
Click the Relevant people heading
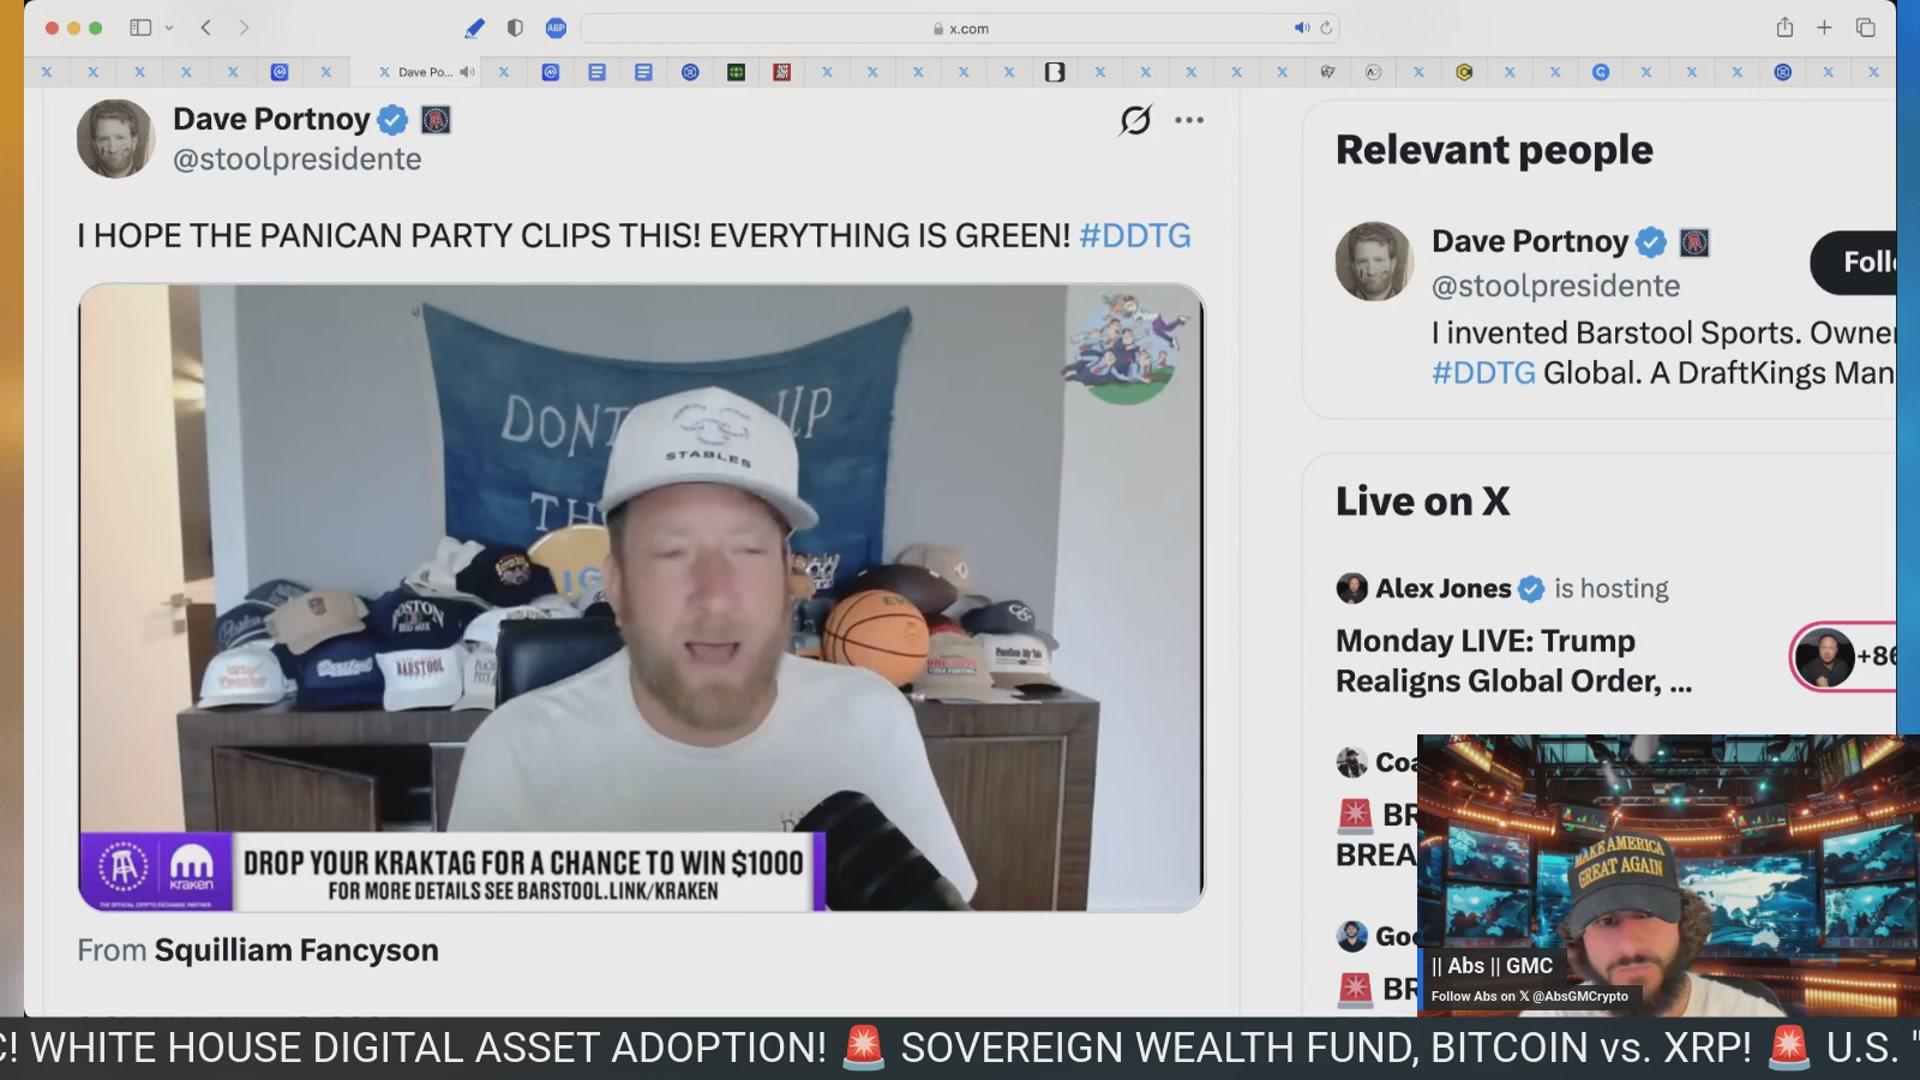[x=1494, y=150]
